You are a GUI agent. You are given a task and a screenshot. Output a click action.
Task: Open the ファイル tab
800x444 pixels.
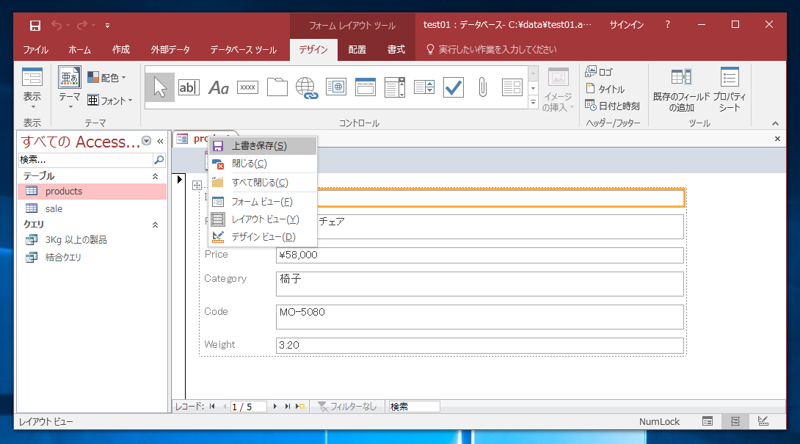click(35, 50)
